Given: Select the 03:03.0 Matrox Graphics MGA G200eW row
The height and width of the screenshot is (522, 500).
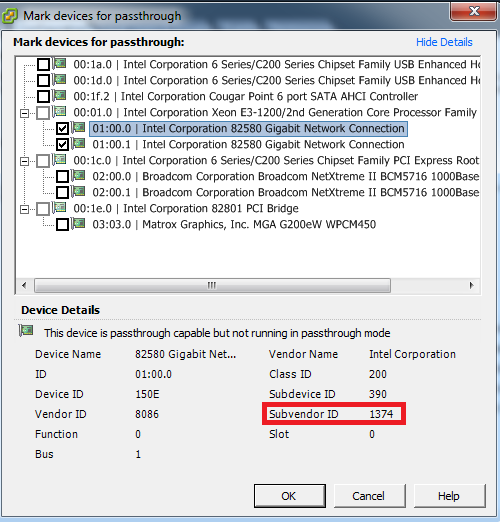Looking at the screenshot, I should point(234,224).
